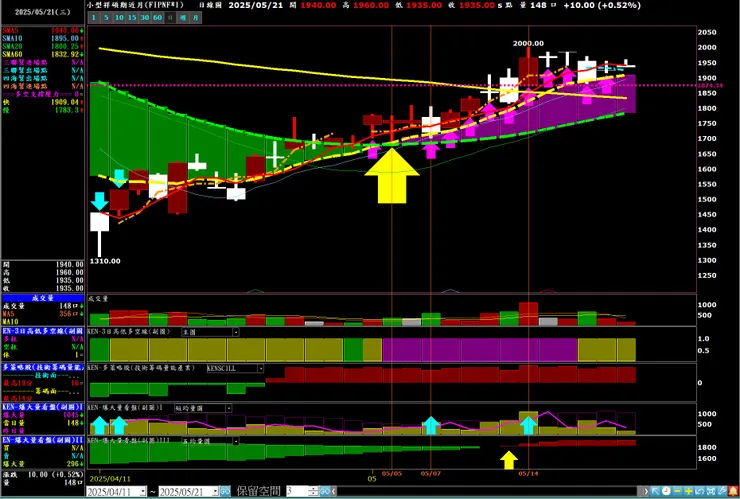Click the SMA60 1832.92 indicator row
Screen dimensions: 740x499
pos(42,54)
